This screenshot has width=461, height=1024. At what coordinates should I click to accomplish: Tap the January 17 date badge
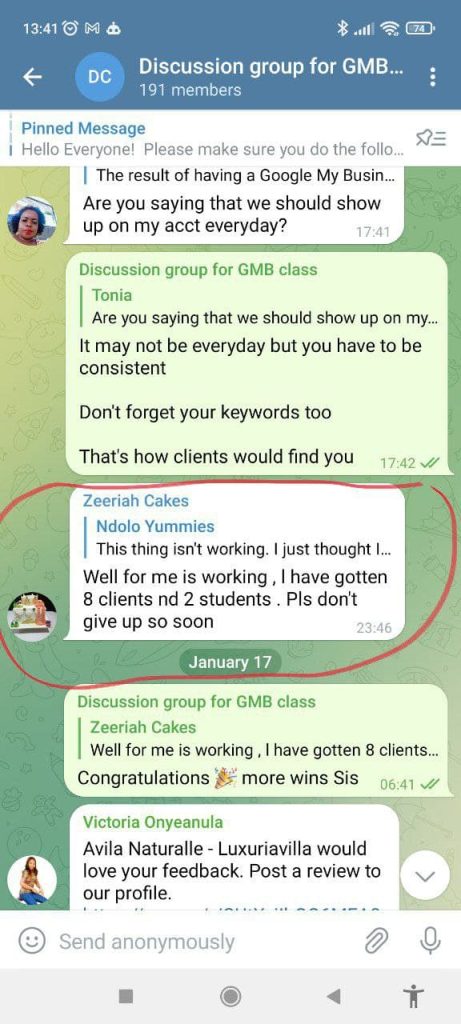coord(229,662)
